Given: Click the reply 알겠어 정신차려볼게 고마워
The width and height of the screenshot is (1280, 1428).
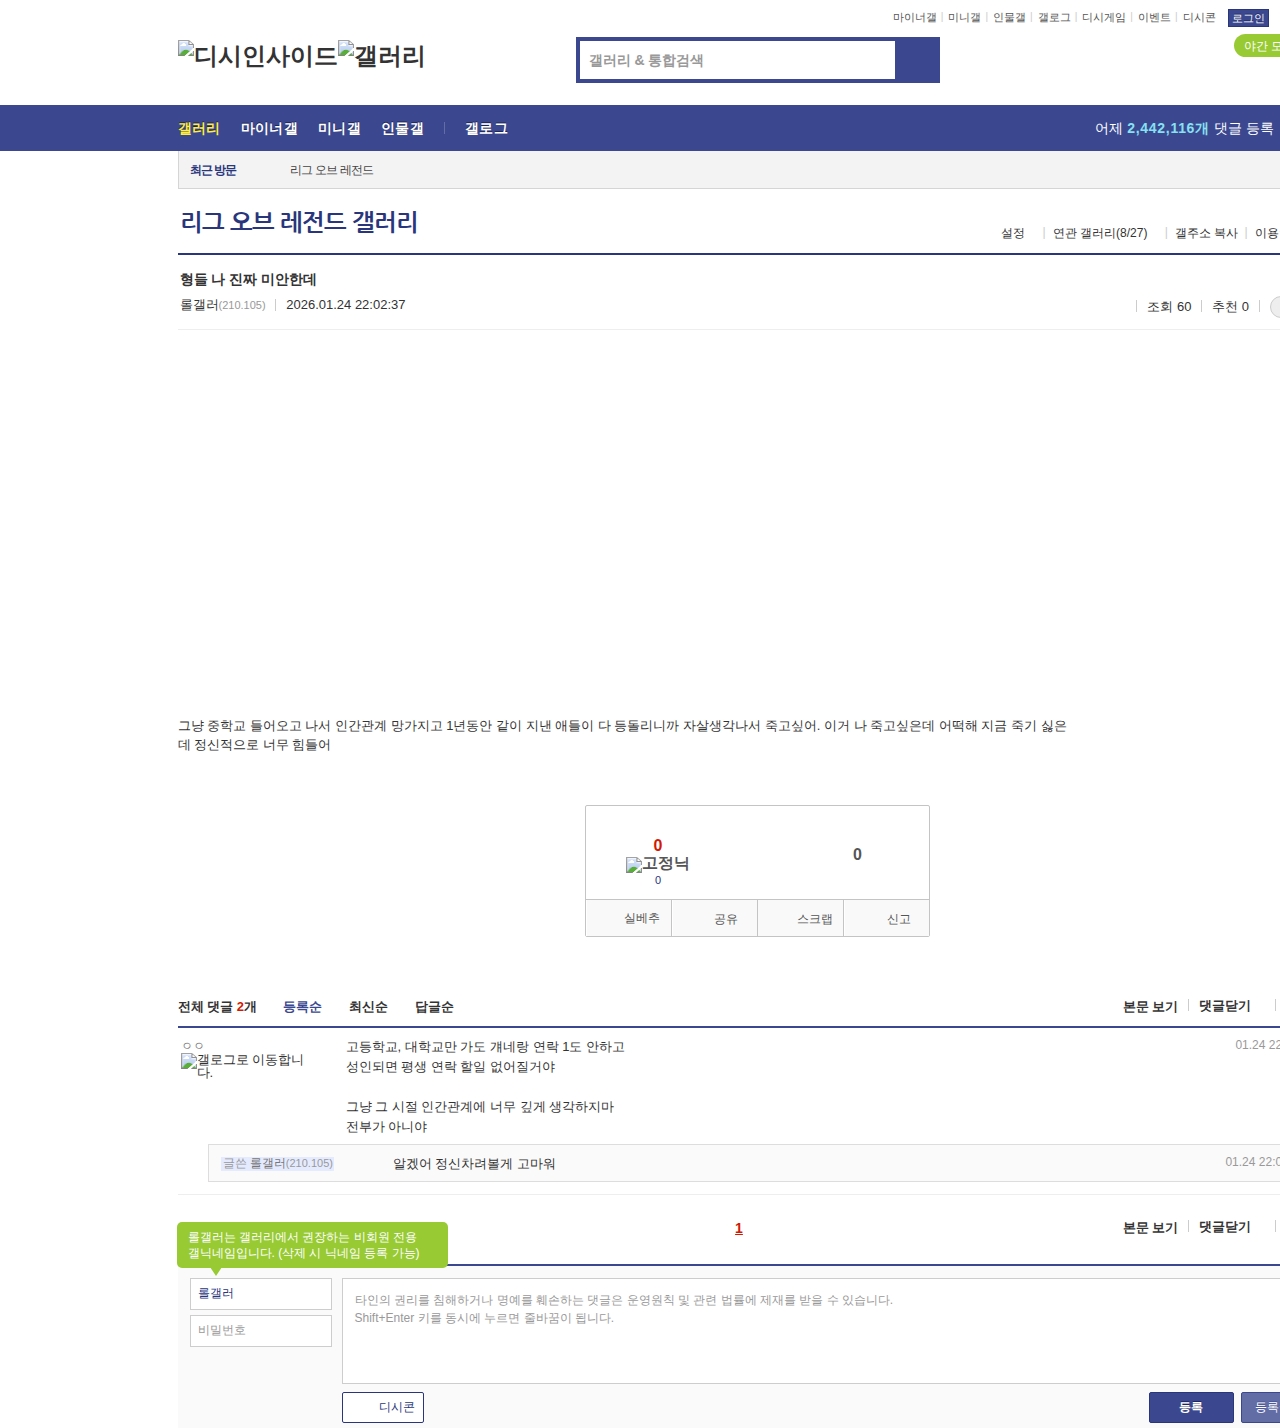Looking at the screenshot, I should pos(474,1164).
